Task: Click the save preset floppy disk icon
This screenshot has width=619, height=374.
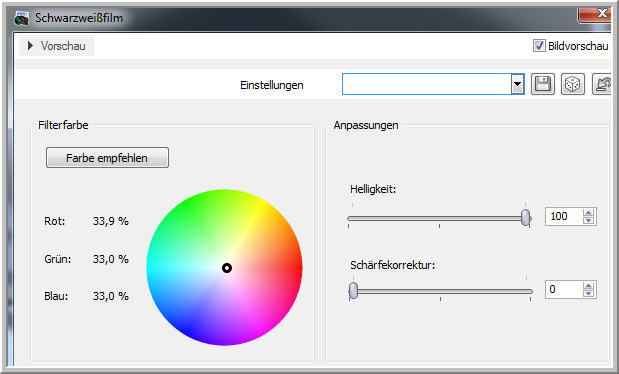Action: coord(543,84)
